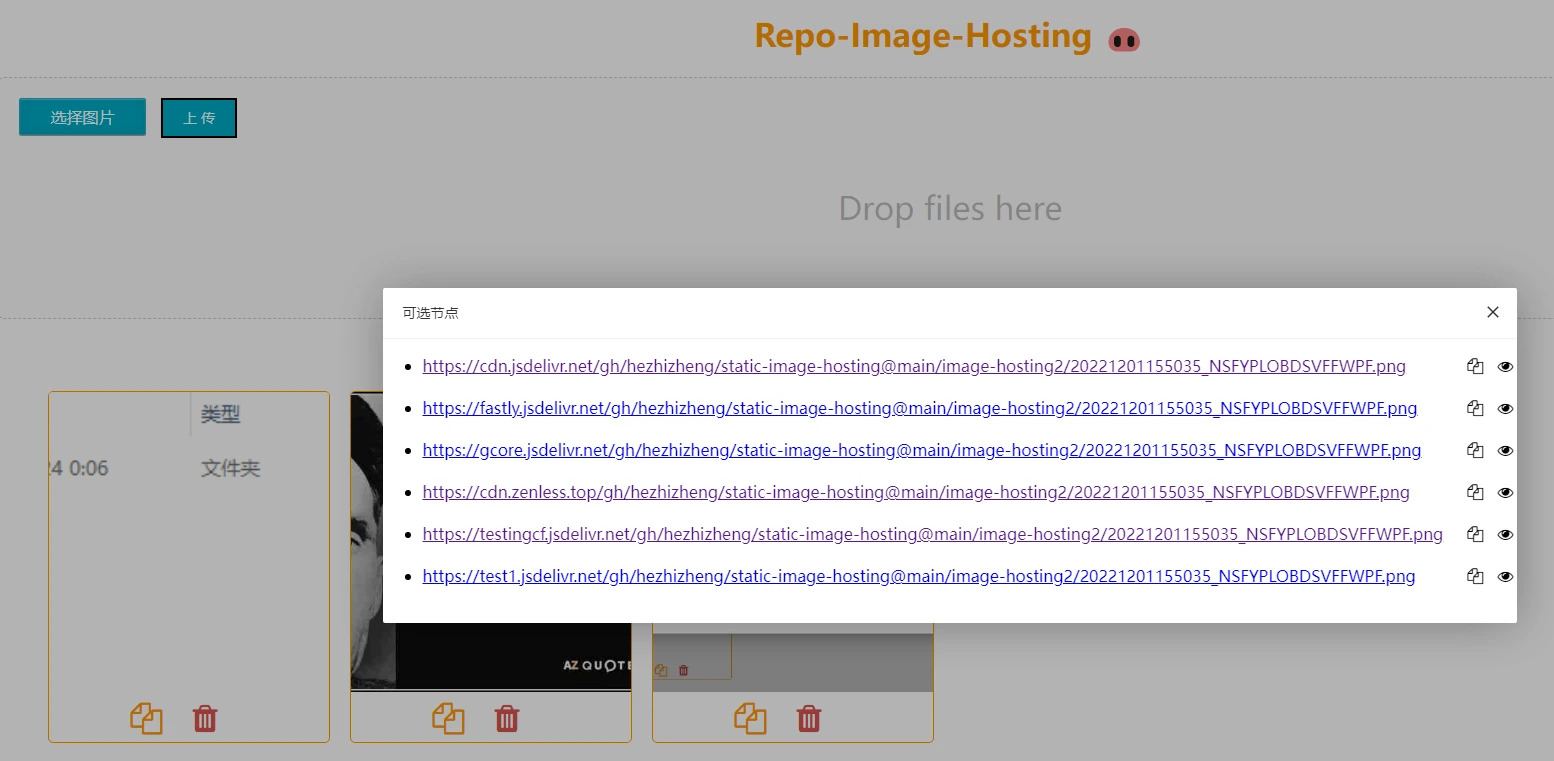
Task: Preview the fastly.jsdelivr.net image via eye icon
Action: click(x=1505, y=408)
